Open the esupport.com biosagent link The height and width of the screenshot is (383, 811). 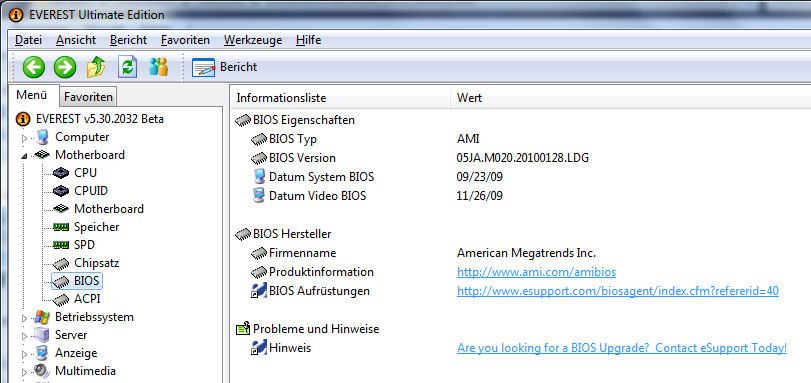(618, 291)
